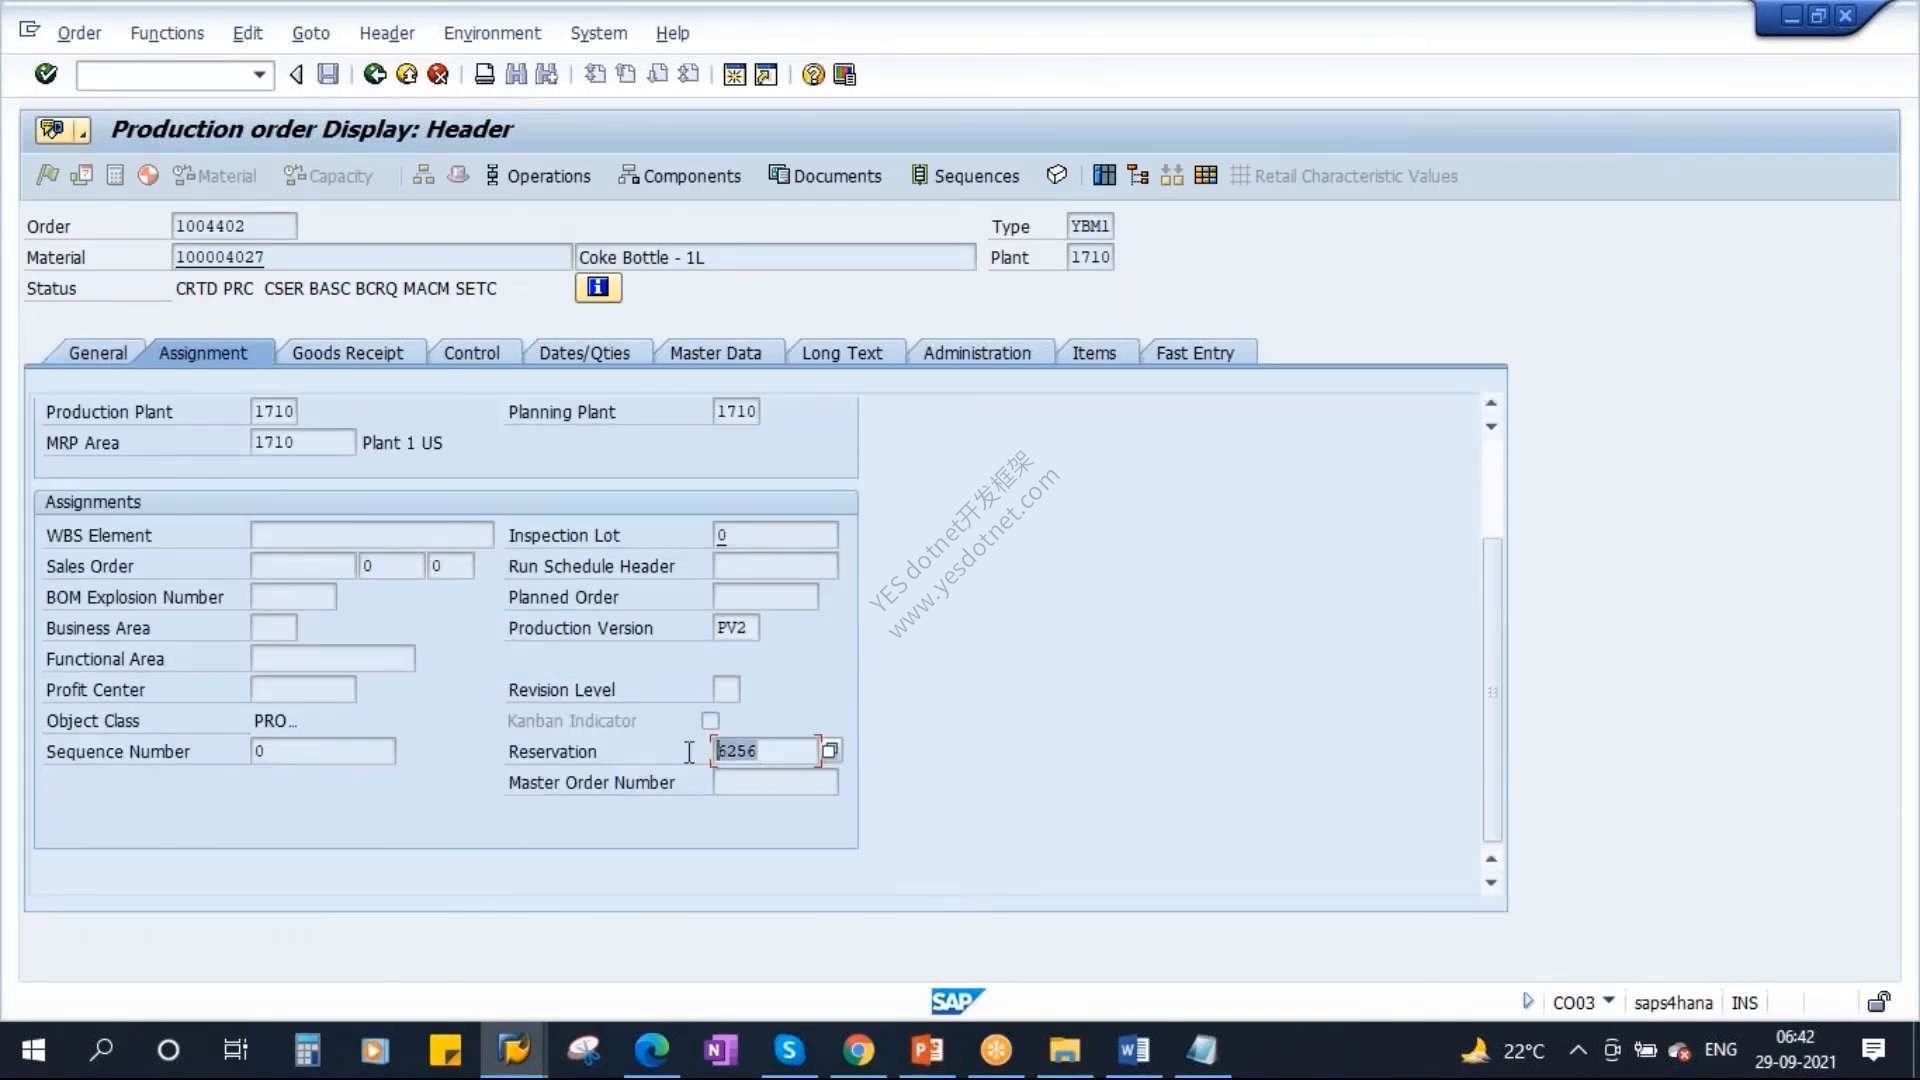This screenshot has width=1920, height=1080.
Task: Click the Material number field
Action: [371, 257]
